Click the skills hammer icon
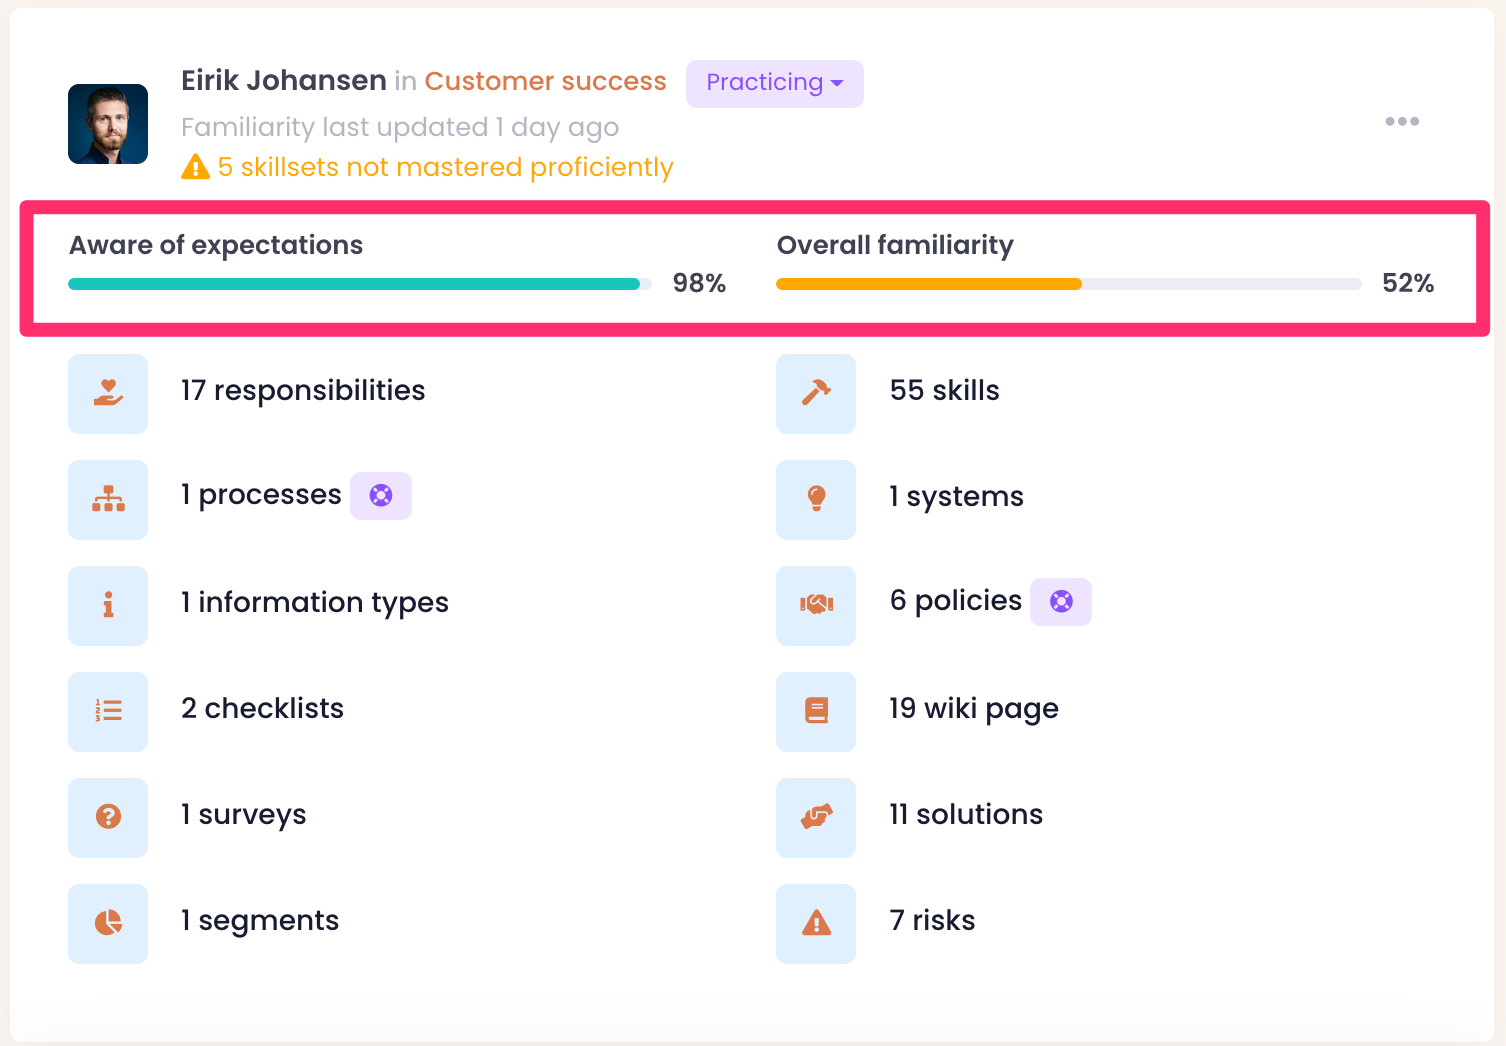Screen dimensions: 1506x1046 816,393
